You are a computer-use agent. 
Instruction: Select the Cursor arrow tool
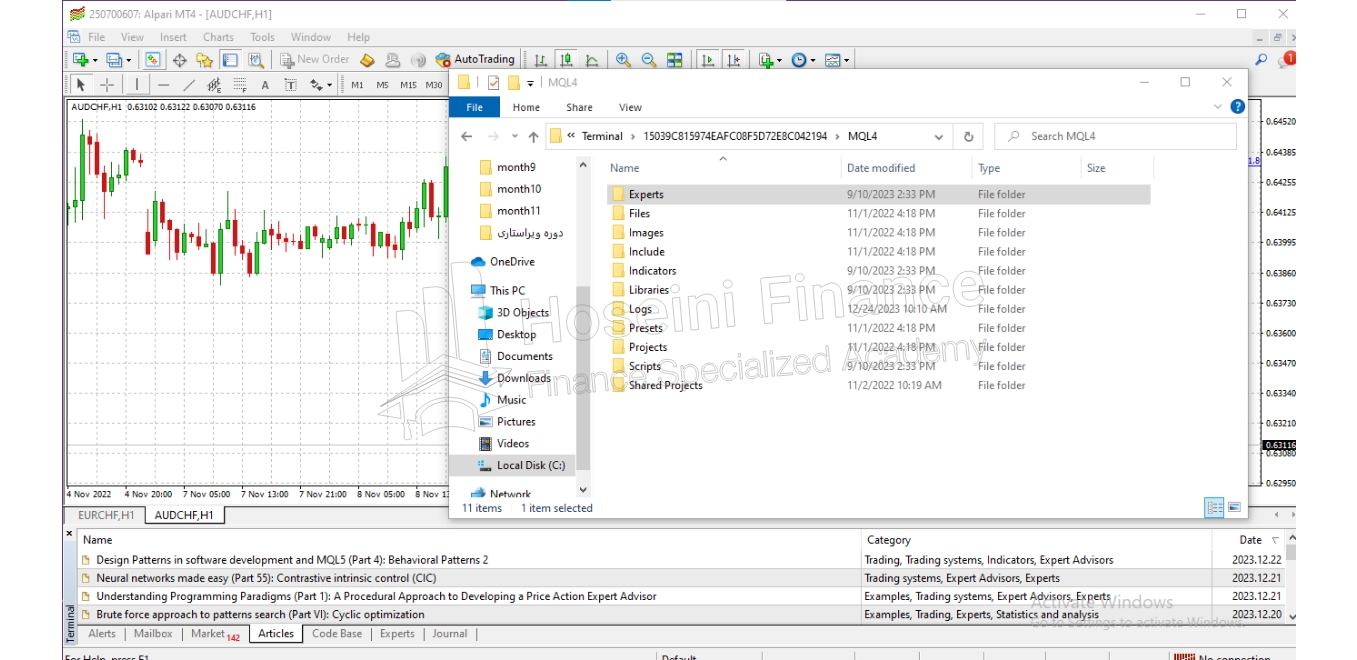pos(81,85)
